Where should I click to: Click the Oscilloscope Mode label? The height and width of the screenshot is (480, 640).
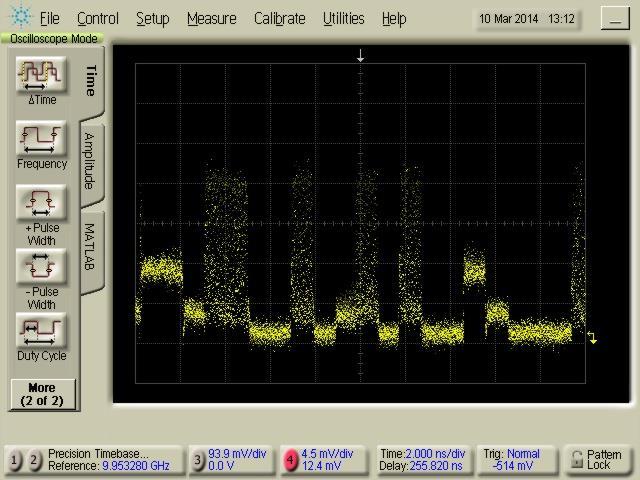pyautogui.click(x=53, y=39)
